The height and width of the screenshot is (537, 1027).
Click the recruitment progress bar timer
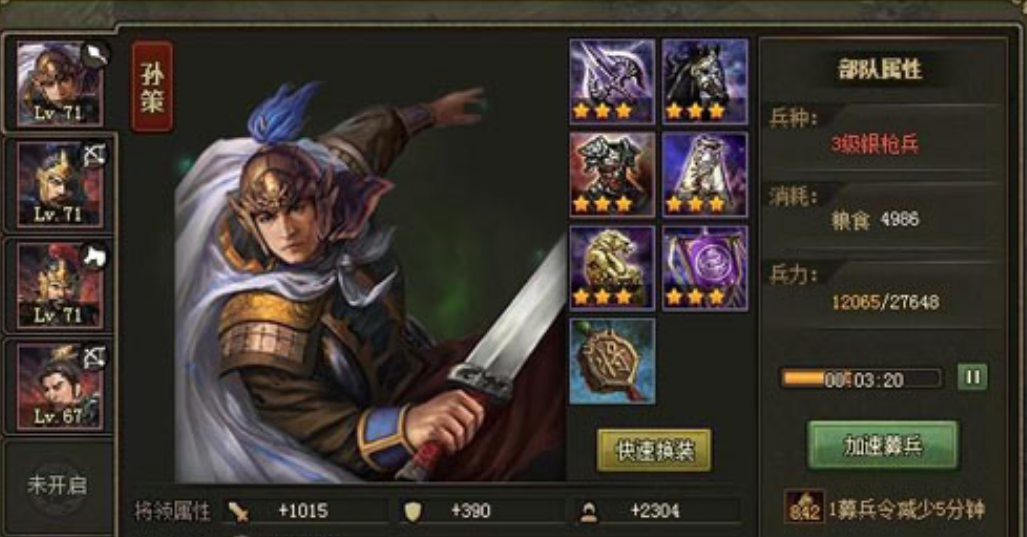pyautogui.click(x=862, y=379)
